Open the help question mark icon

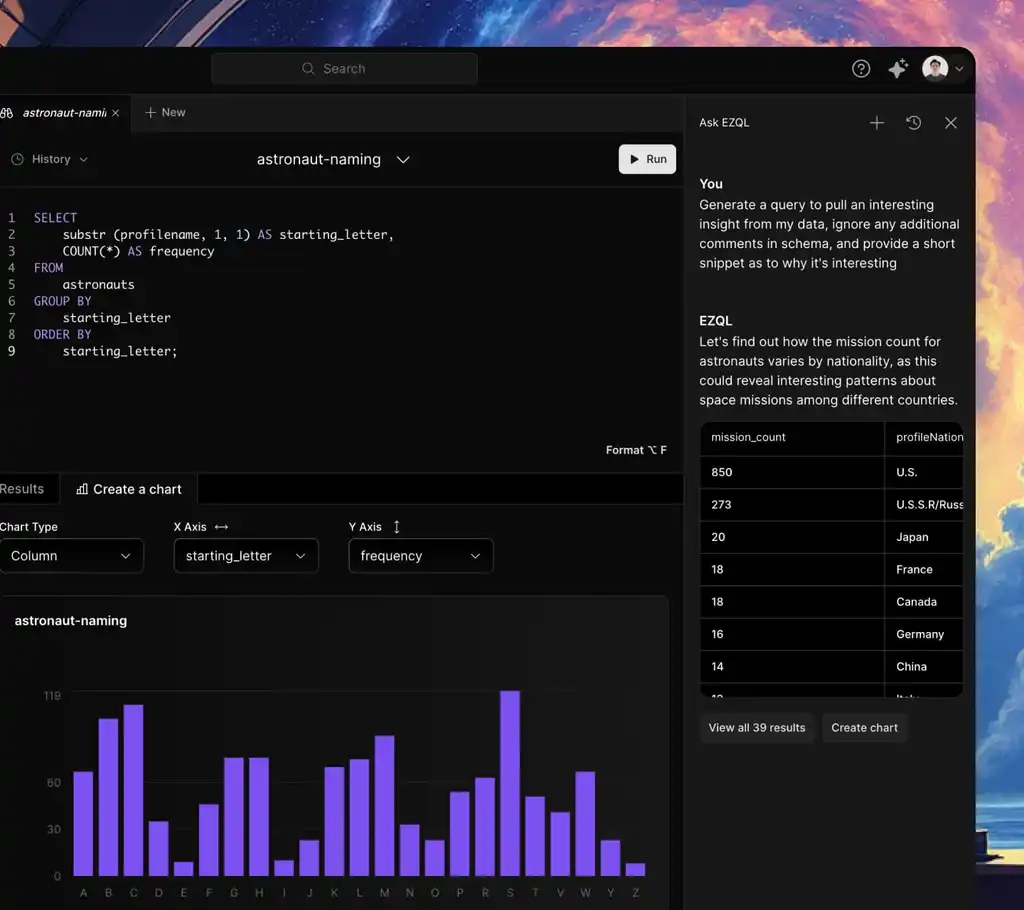click(x=861, y=68)
